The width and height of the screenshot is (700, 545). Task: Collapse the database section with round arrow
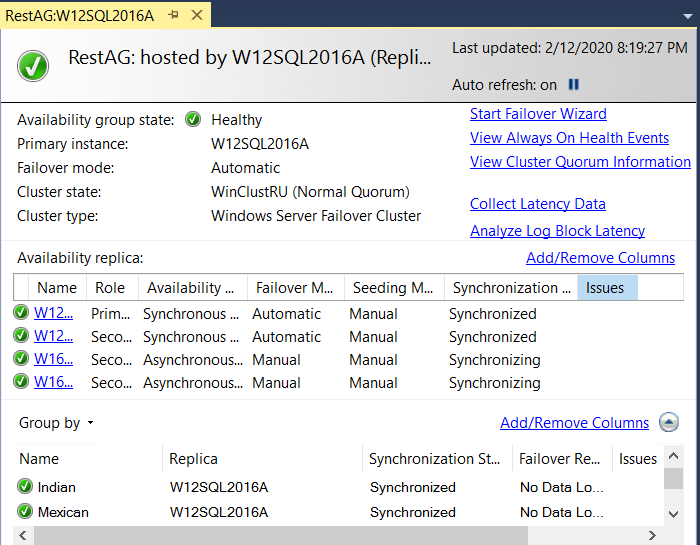pos(670,423)
